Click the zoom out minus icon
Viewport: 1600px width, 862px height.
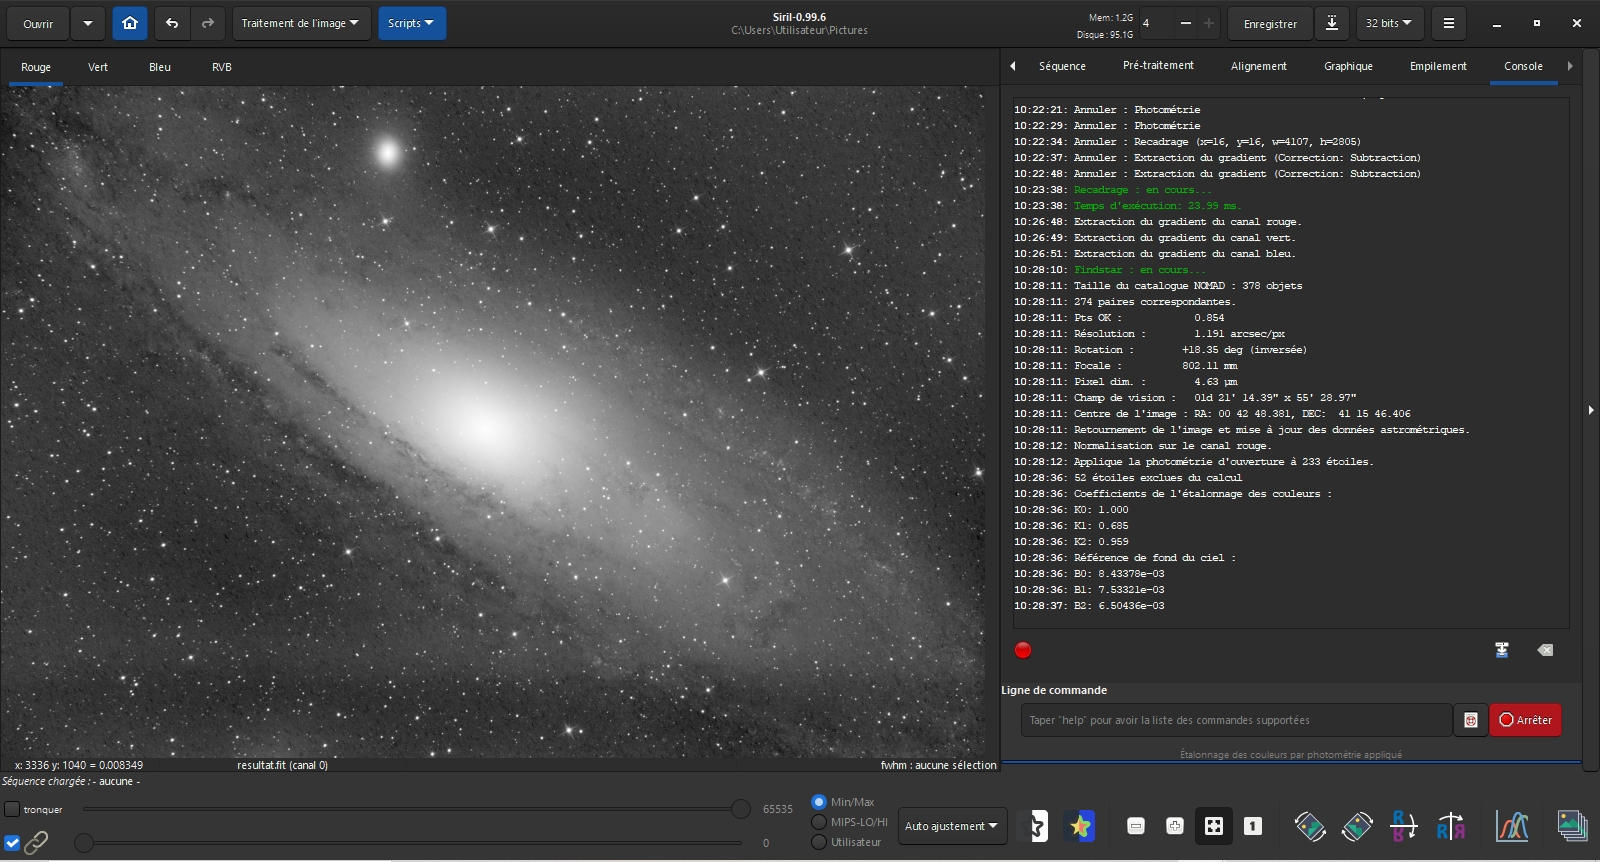1136,826
